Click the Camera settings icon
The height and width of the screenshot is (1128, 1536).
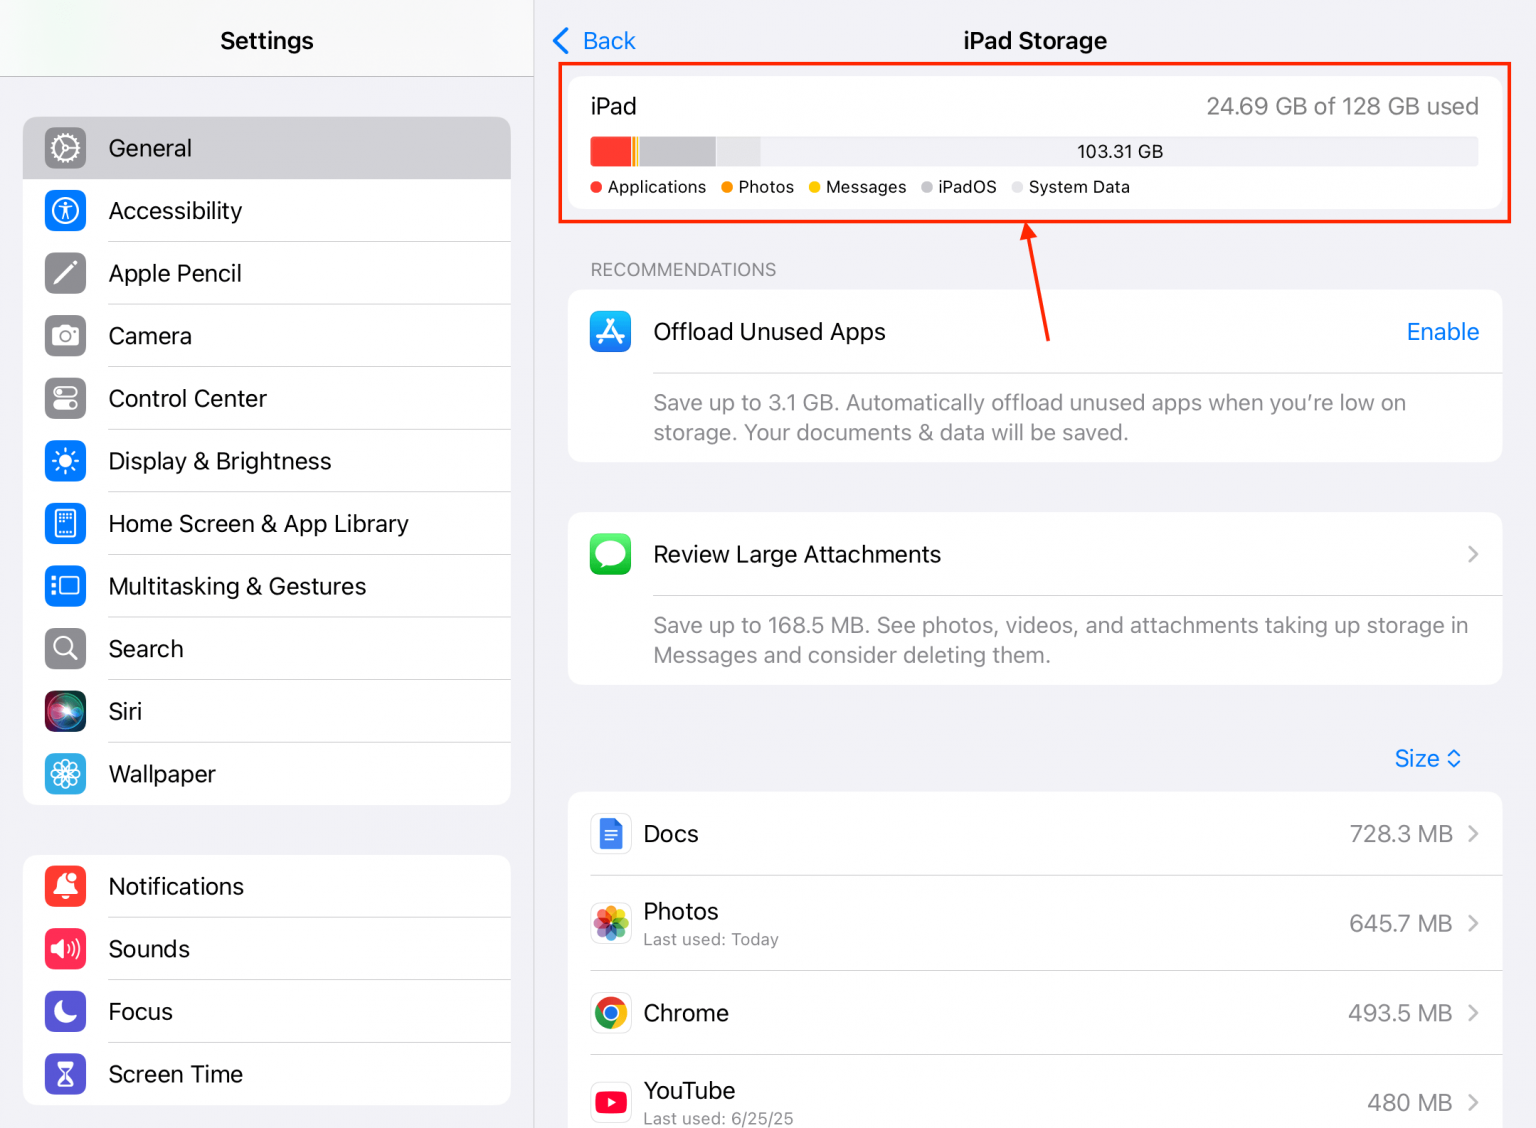tap(65, 336)
